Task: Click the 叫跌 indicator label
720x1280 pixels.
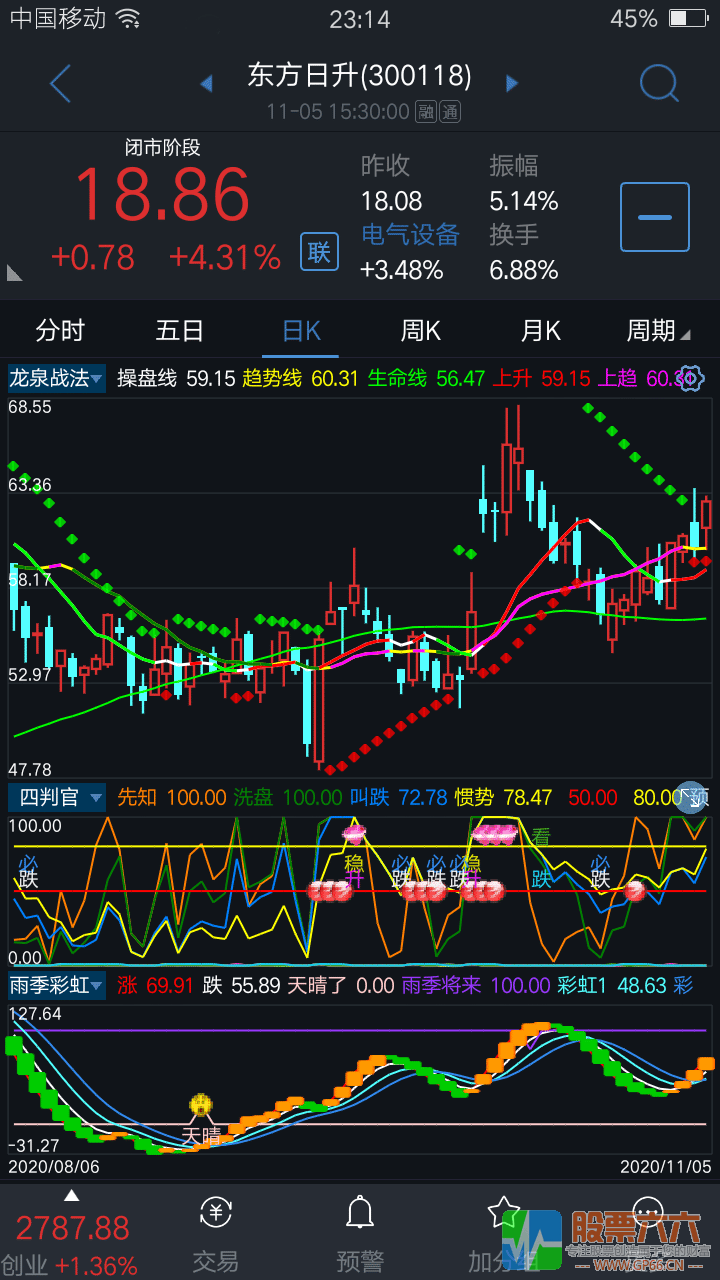Action: [370, 797]
